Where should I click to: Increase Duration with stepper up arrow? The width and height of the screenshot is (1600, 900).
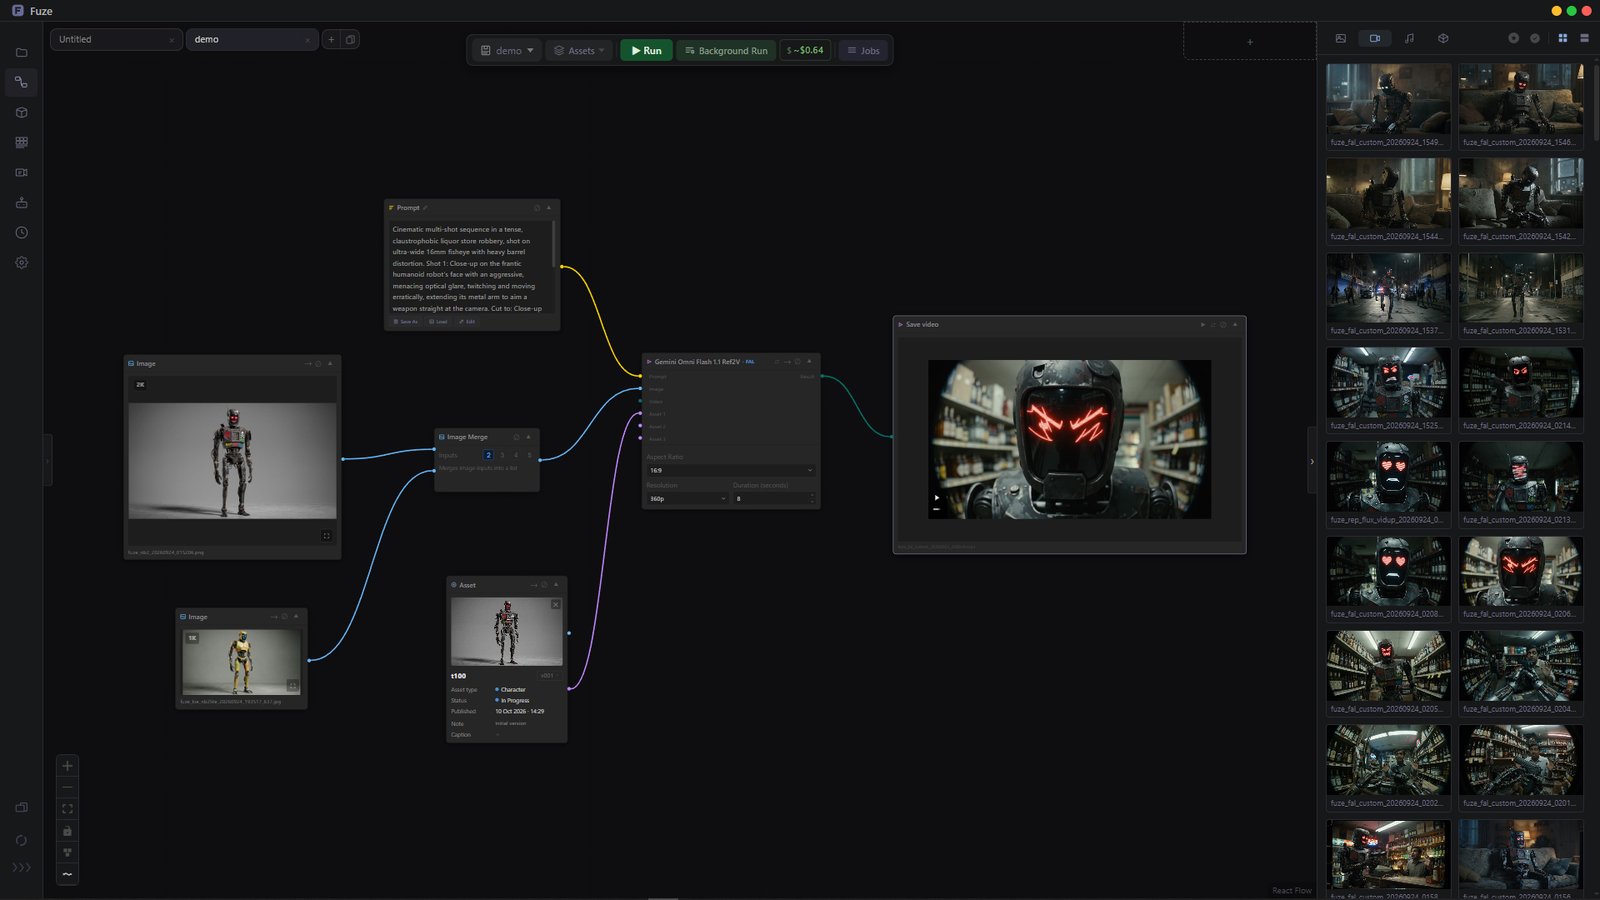(812, 495)
